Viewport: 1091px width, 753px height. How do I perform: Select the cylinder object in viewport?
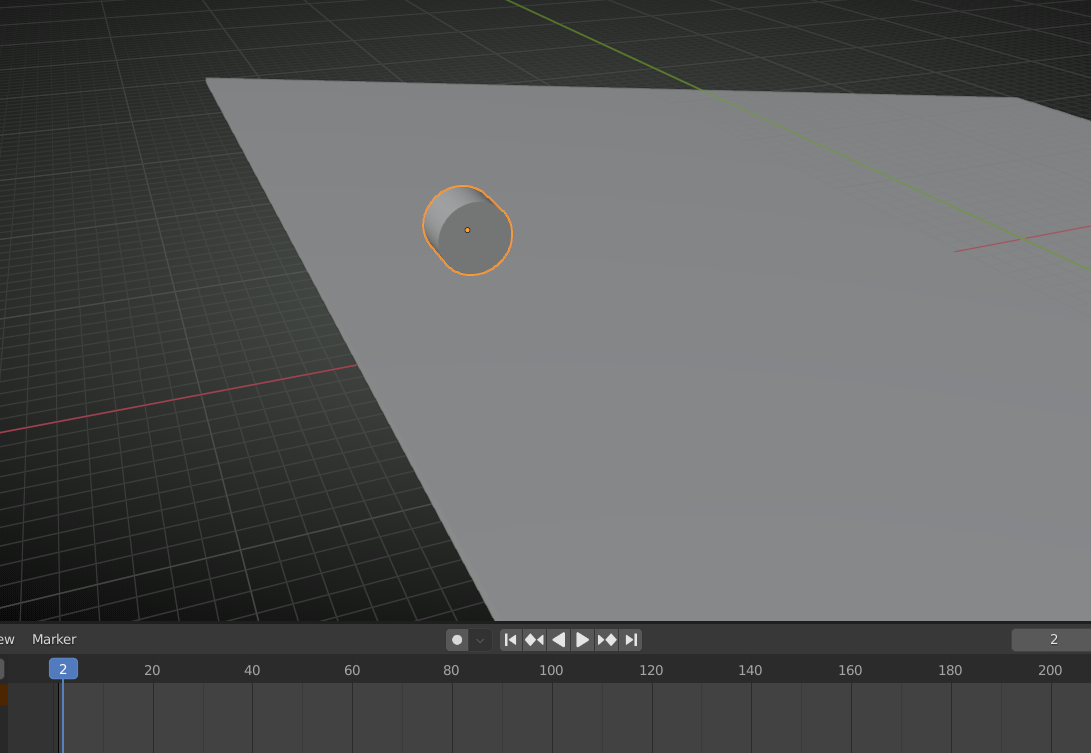point(468,230)
